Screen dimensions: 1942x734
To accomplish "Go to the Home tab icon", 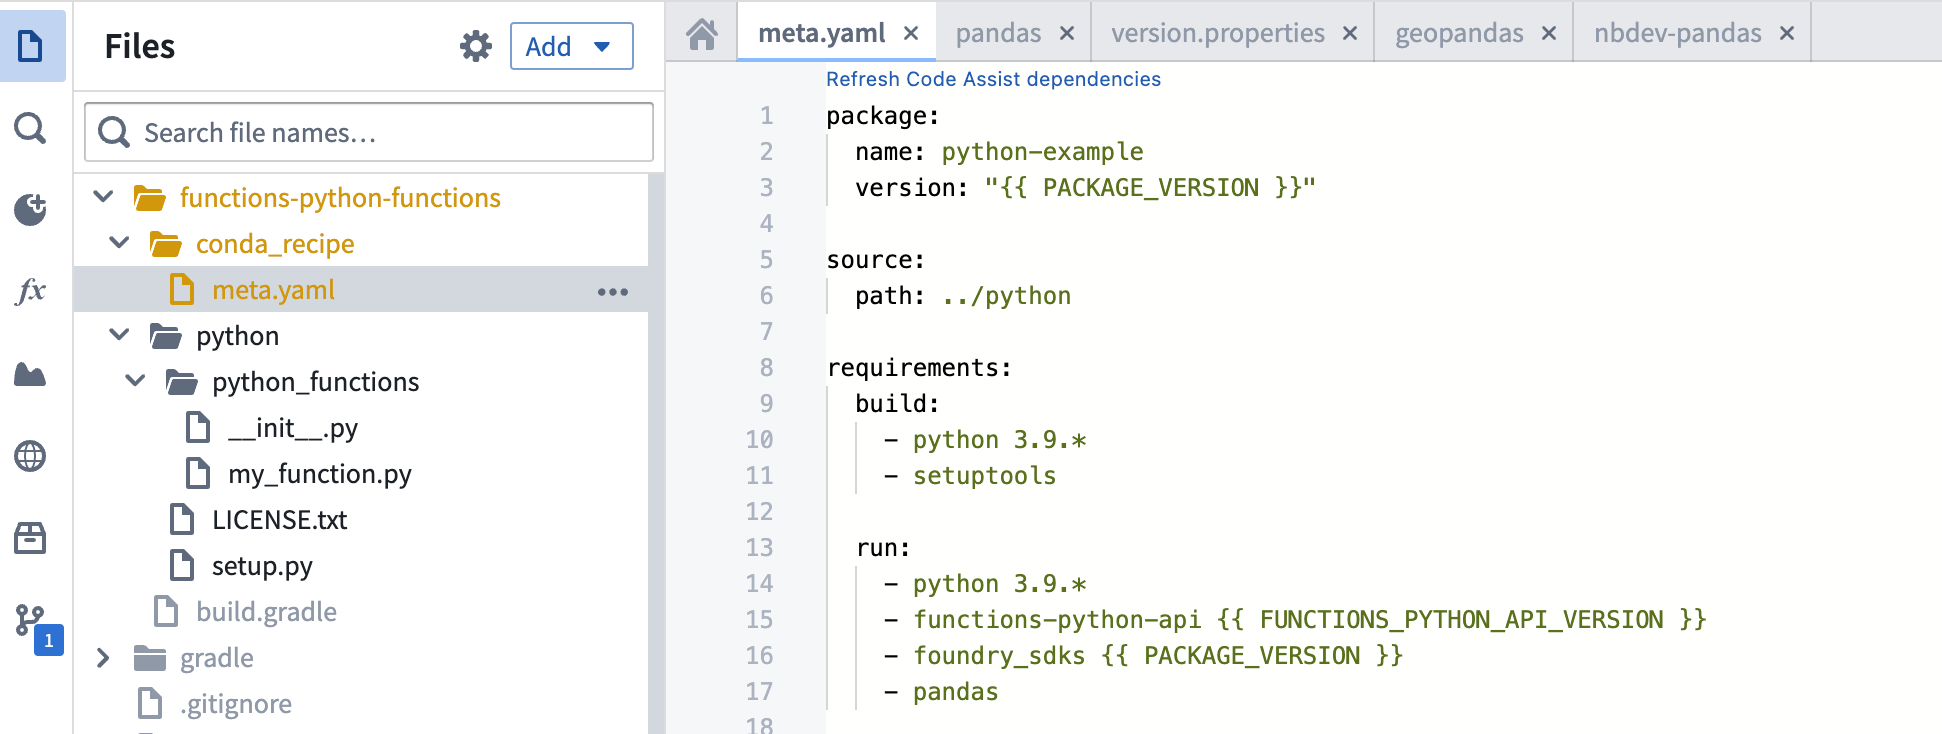I will [702, 34].
